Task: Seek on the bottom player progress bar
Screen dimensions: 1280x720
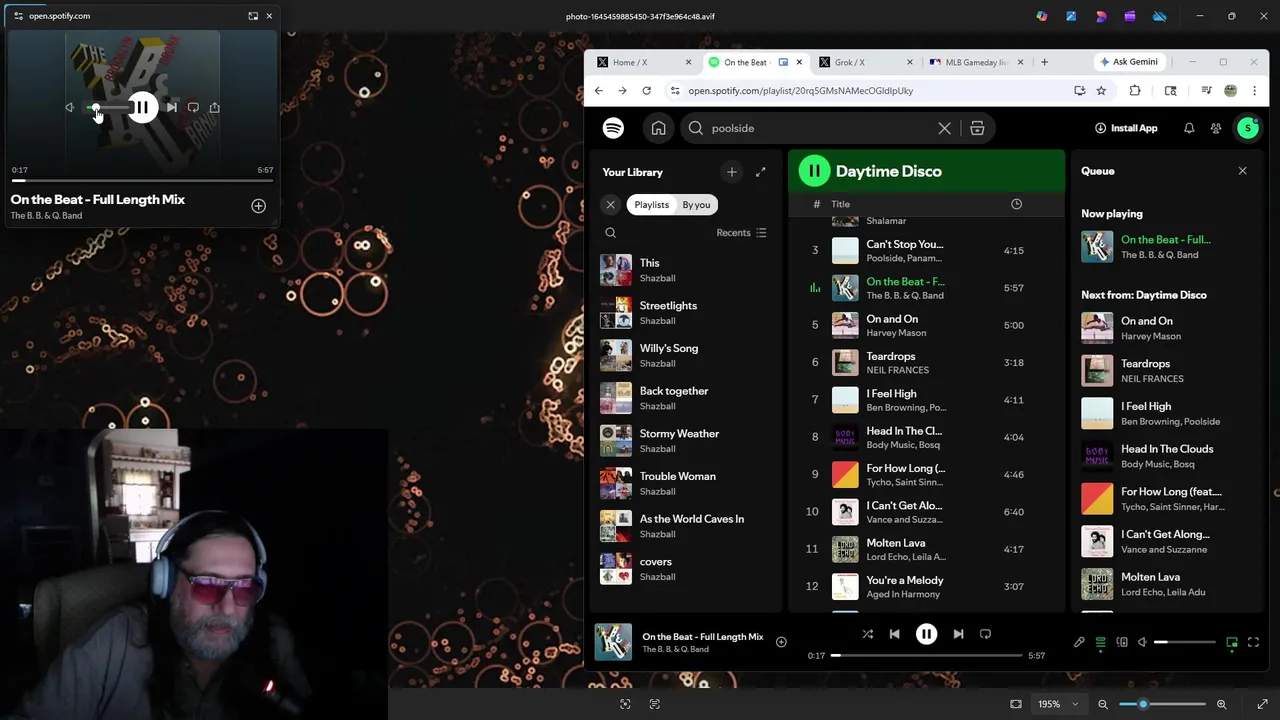Action: point(926,656)
